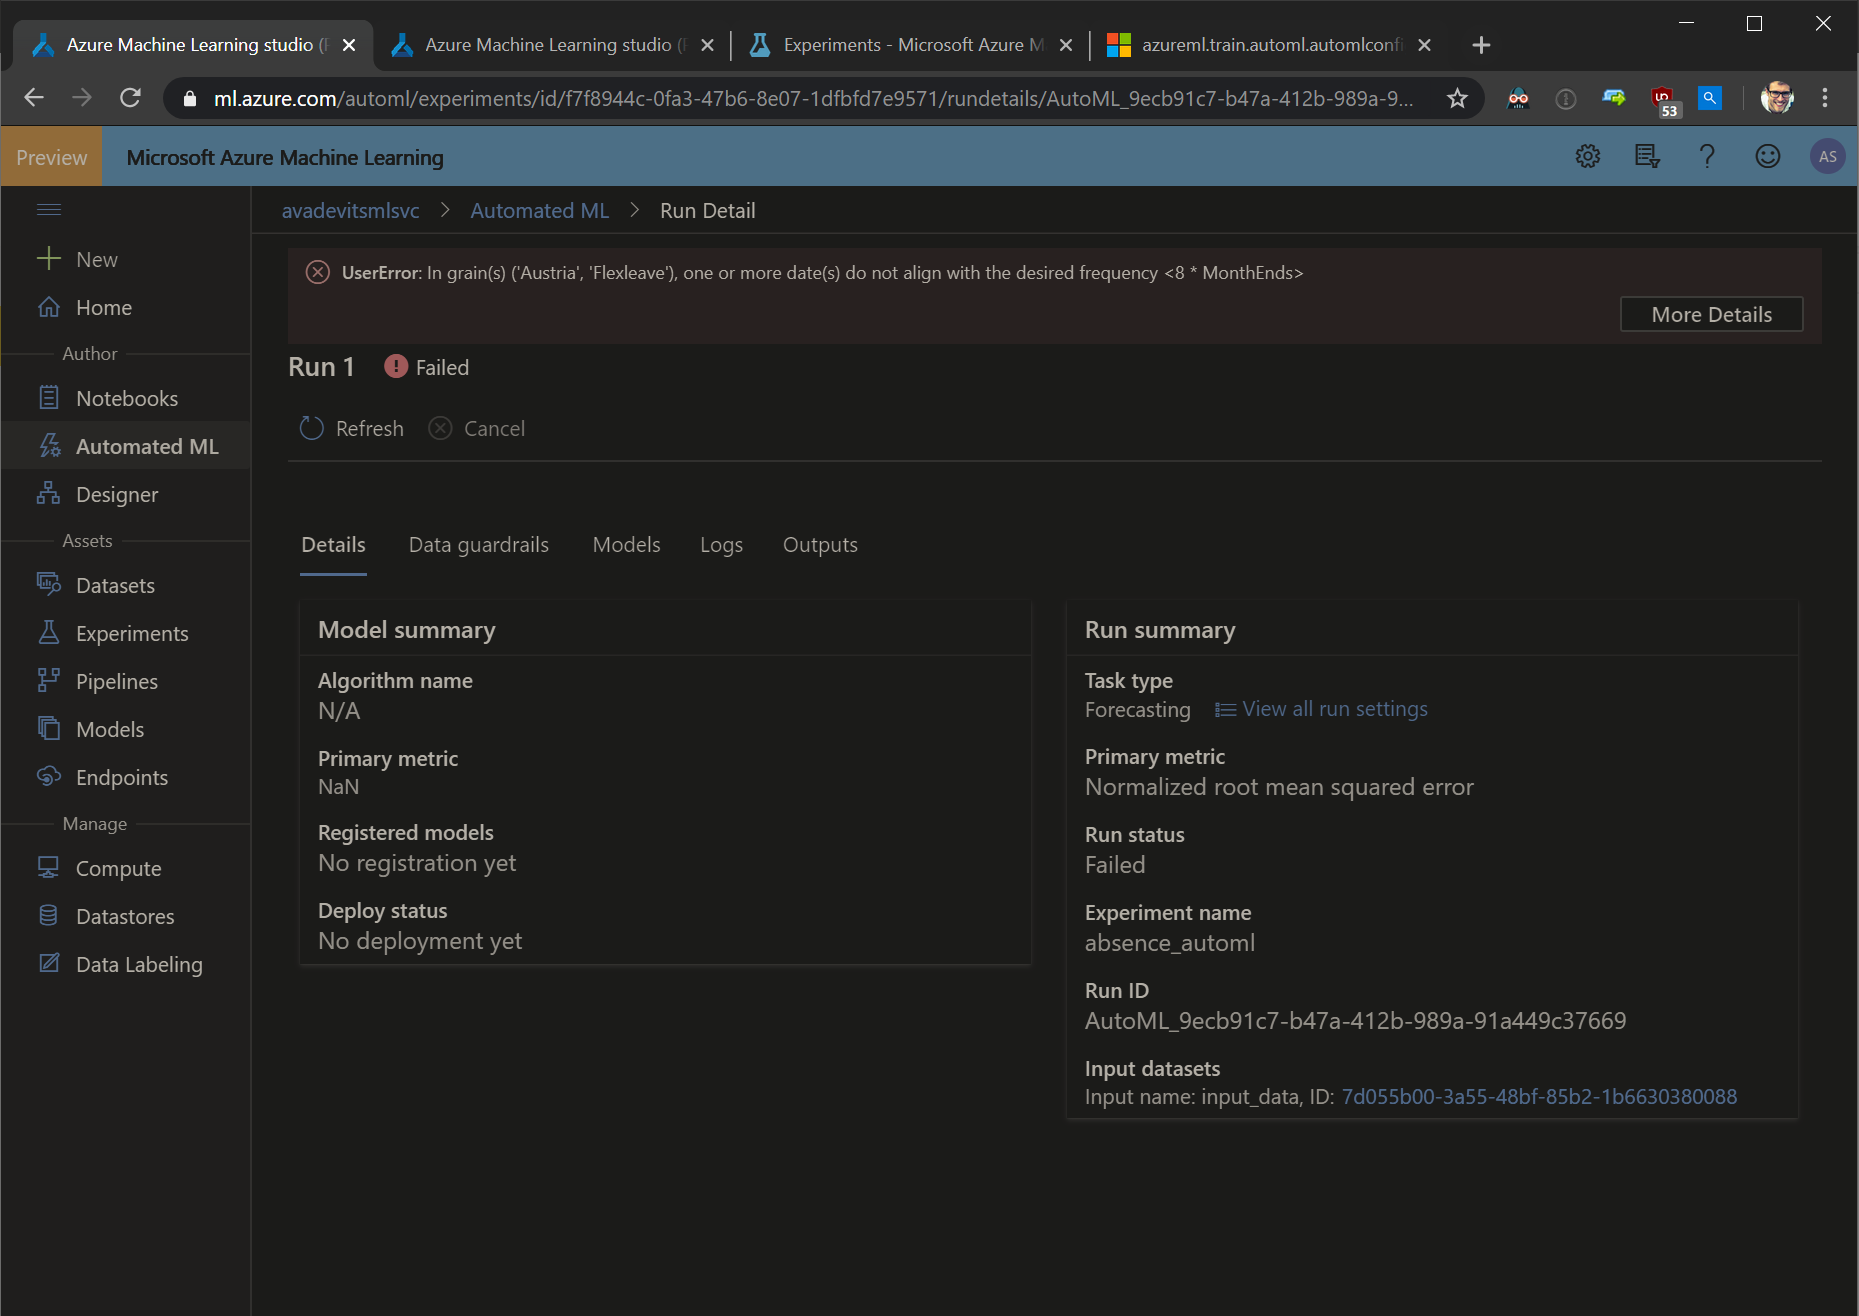Switch to the Details tab

point(333,545)
